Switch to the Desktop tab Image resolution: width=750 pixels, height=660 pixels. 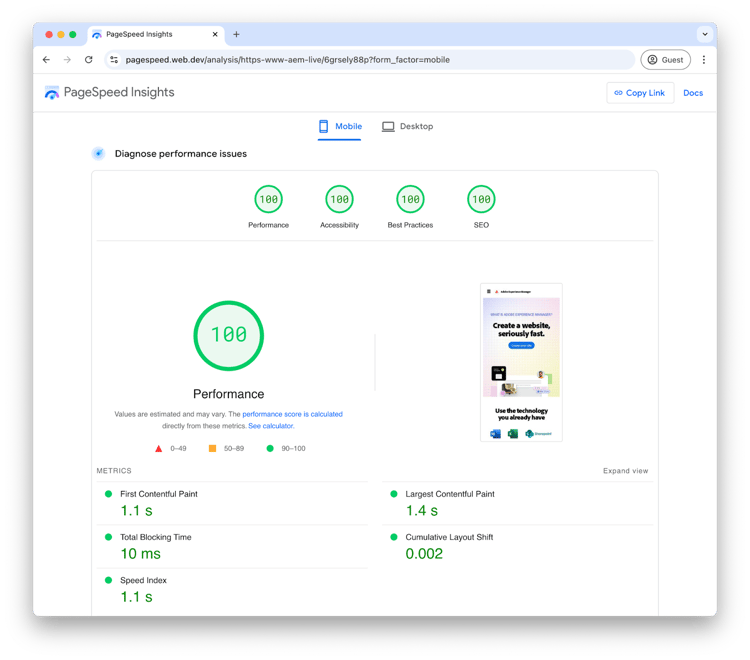[x=408, y=127]
